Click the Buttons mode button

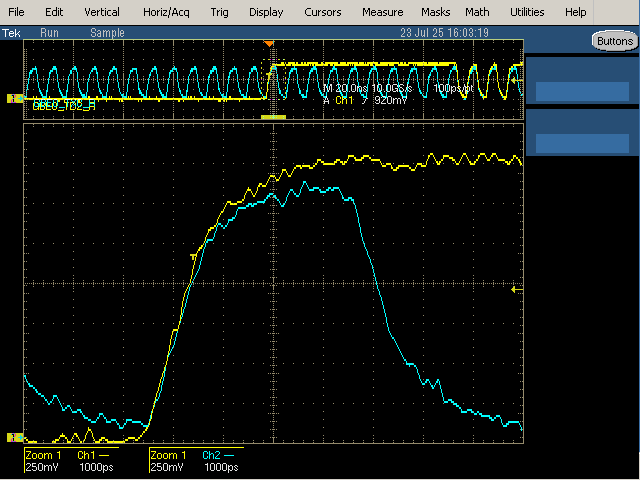point(614,41)
